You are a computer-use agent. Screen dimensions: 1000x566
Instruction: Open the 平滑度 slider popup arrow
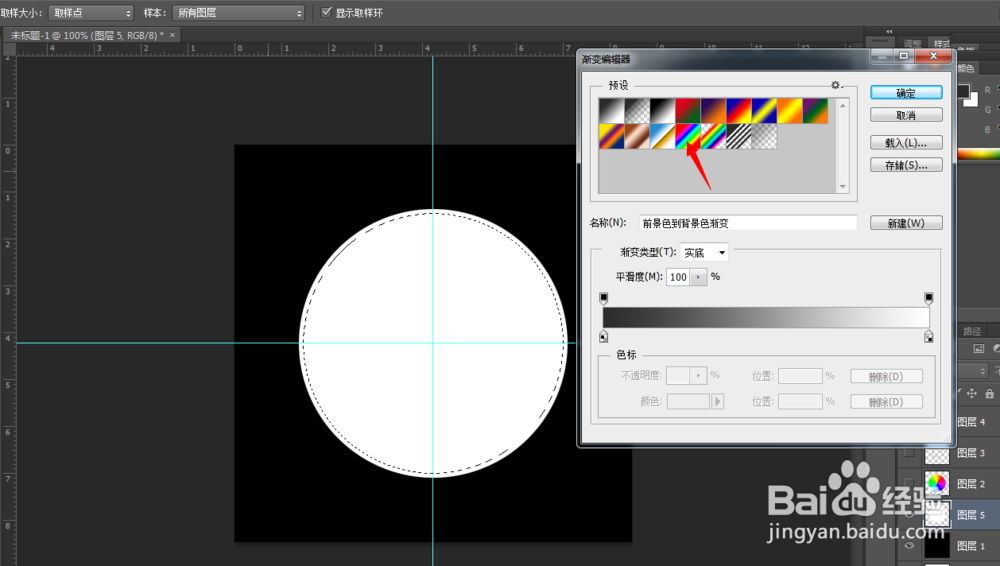point(699,277)
